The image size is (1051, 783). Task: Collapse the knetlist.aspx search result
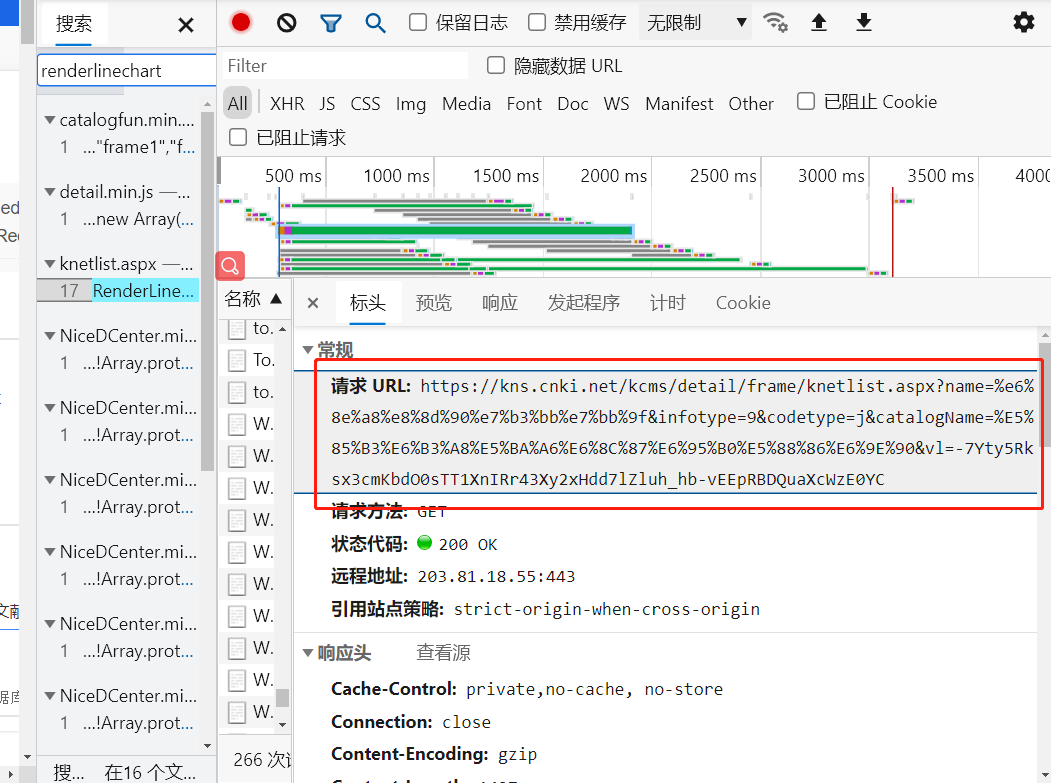click(50, 264)
